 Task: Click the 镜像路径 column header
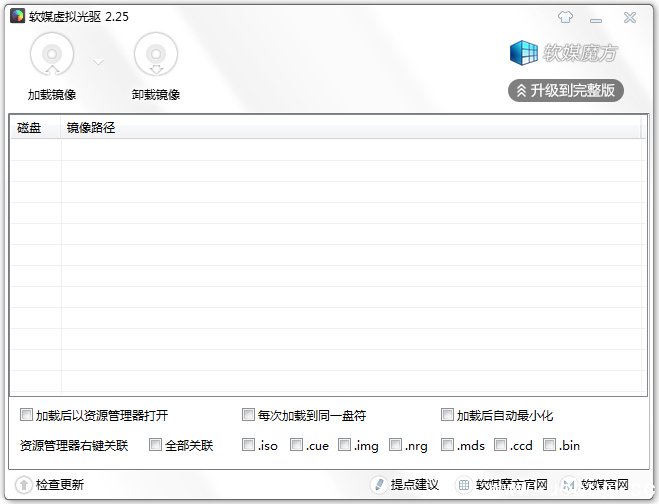(91, 128)
